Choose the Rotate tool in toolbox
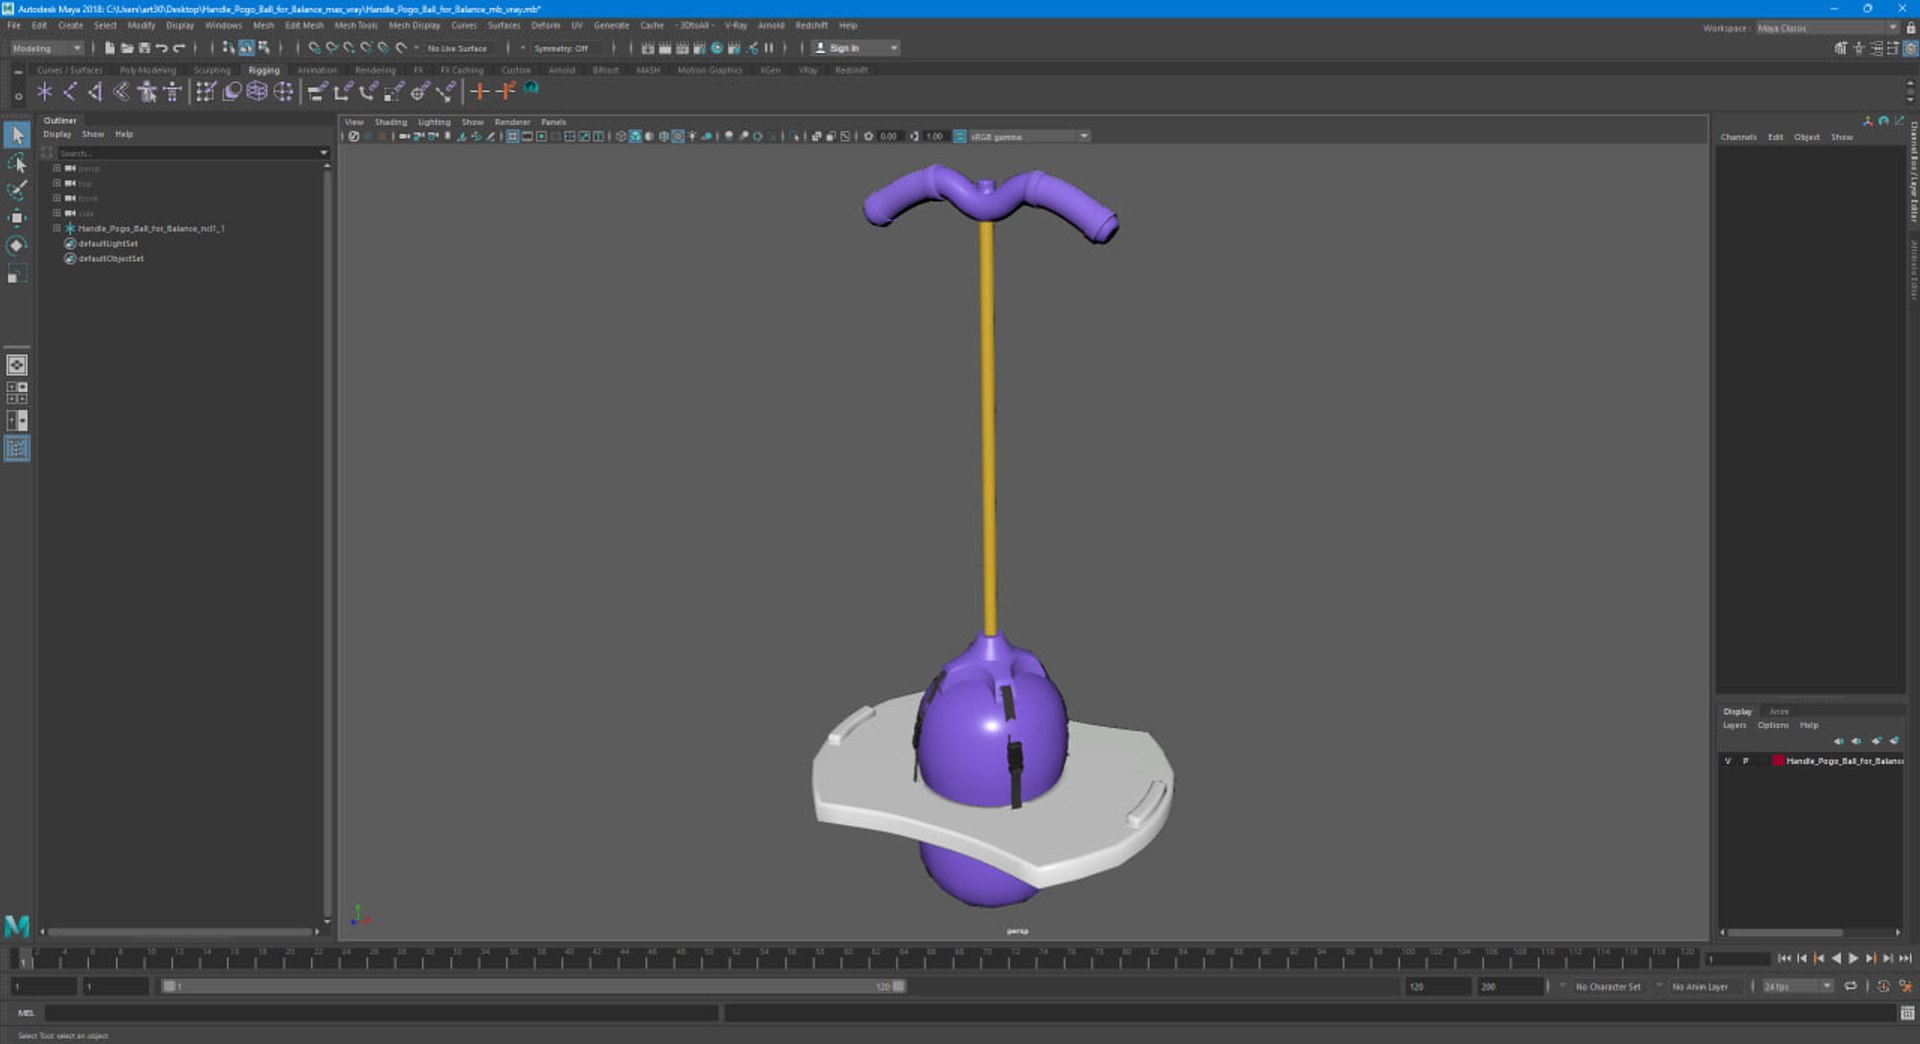The width and height of the screenshot is (1920, 1044). [17, 246]
